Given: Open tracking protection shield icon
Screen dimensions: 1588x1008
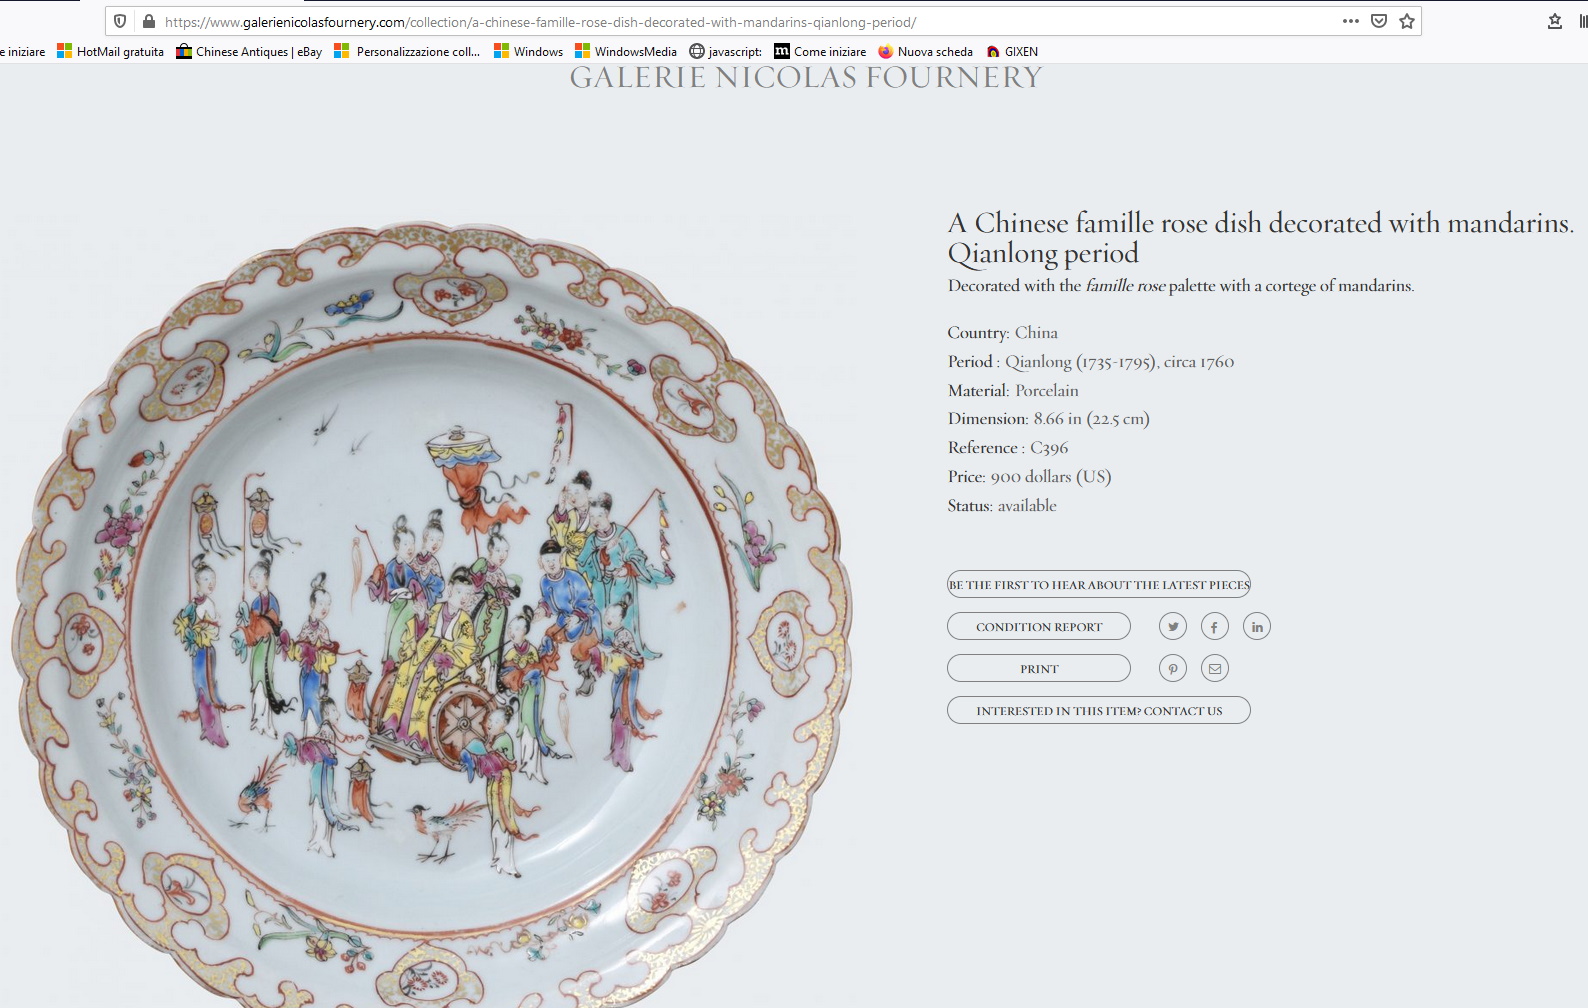Looking at the screenshot, I should click(120, 21).
